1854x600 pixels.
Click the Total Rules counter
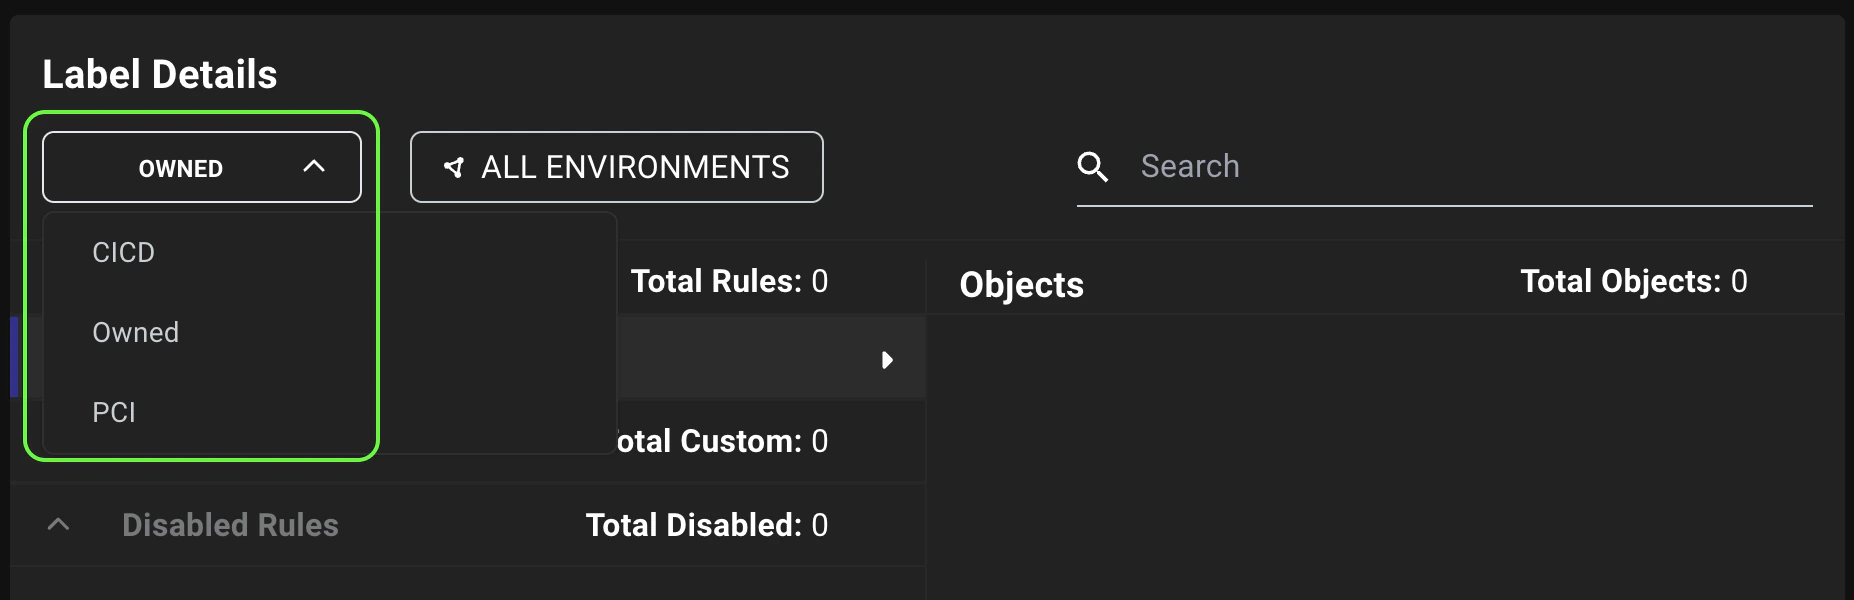point(729,281)
